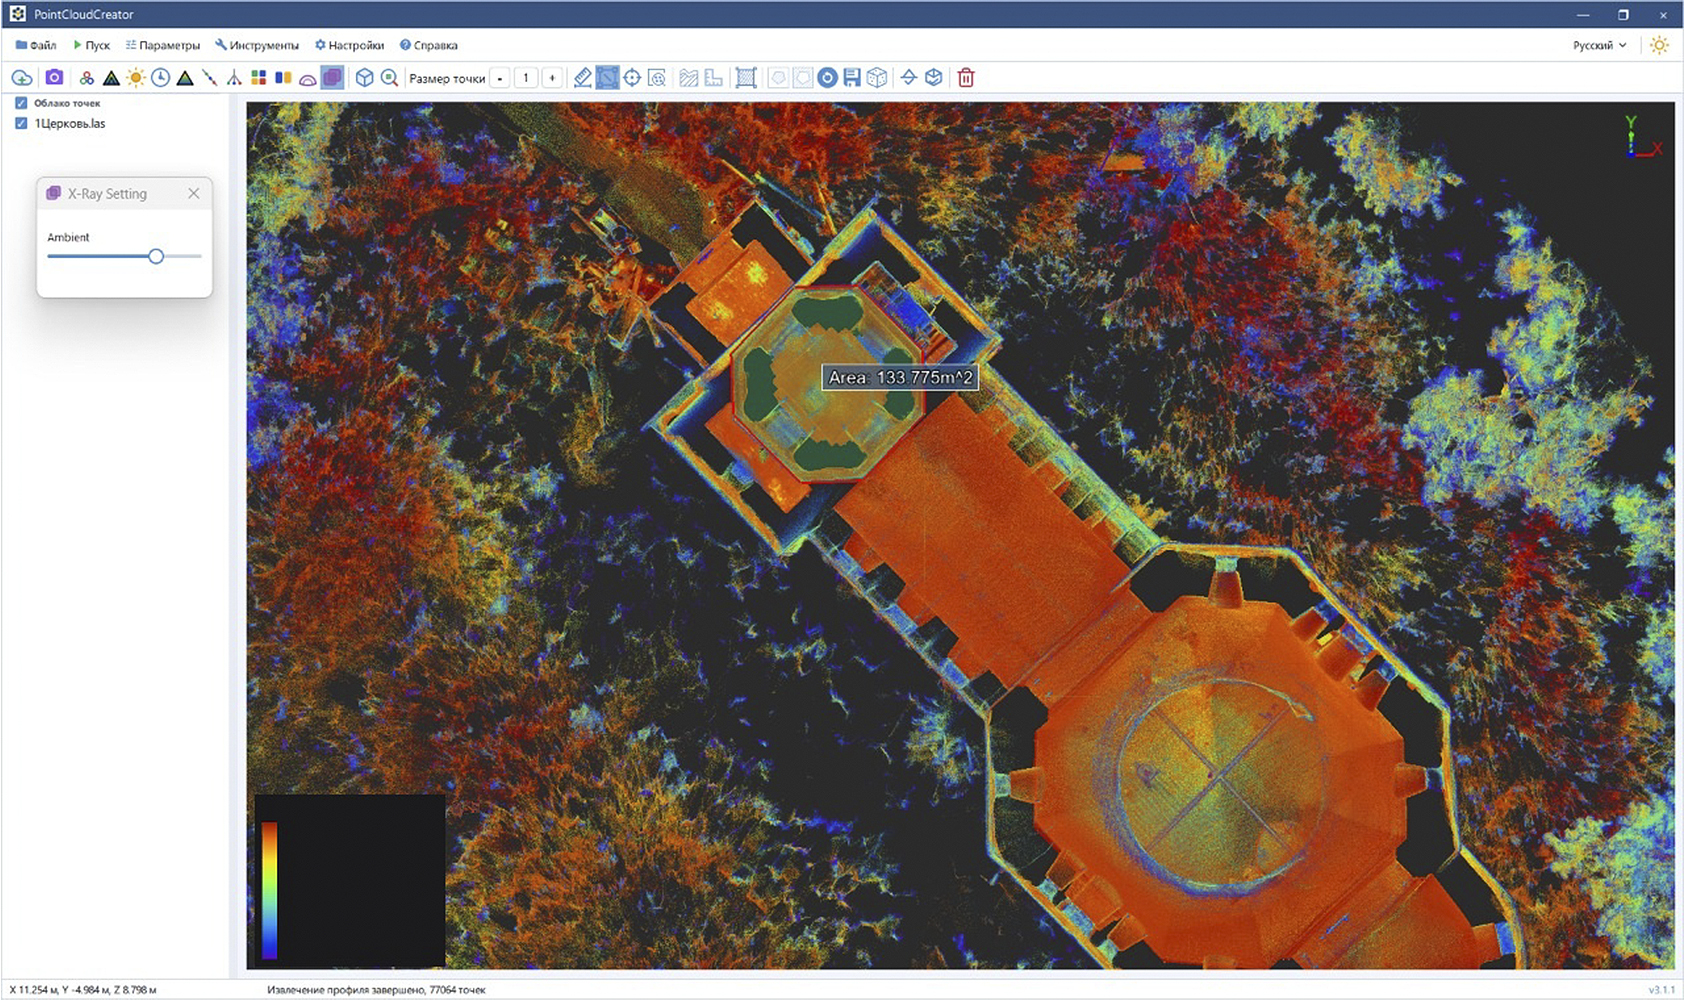Click the Пуск run button
This screenshot has width=1684, height=1000.
91,45
